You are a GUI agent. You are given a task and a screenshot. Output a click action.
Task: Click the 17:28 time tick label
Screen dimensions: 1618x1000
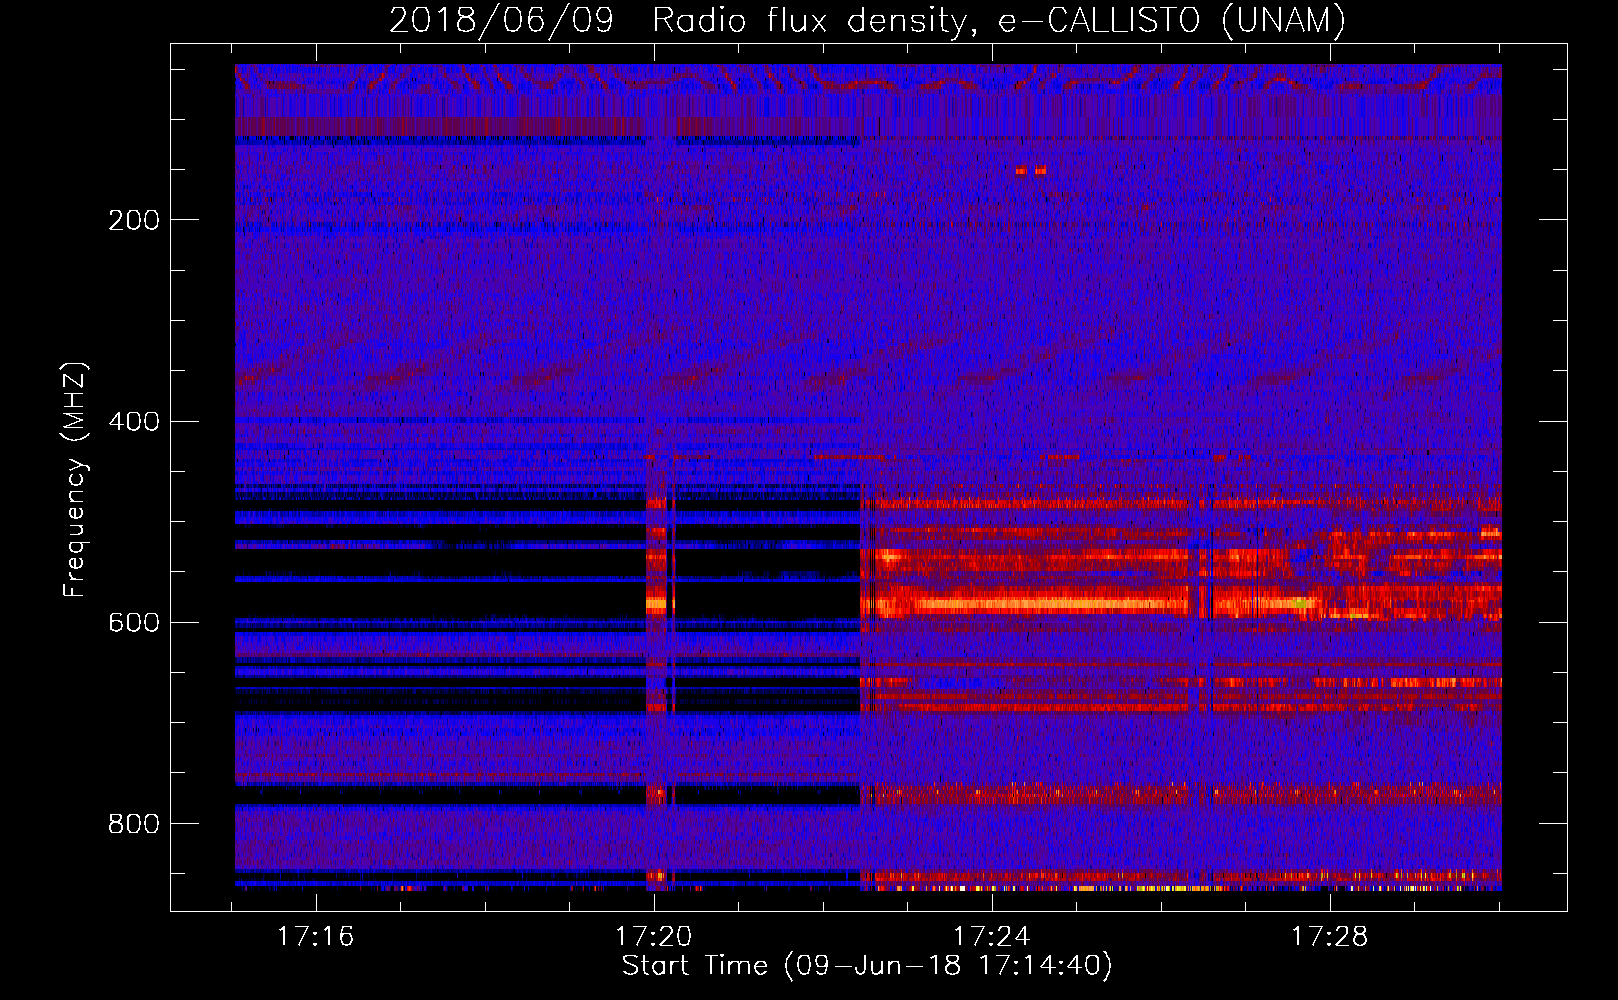[x=1329, y=937]
